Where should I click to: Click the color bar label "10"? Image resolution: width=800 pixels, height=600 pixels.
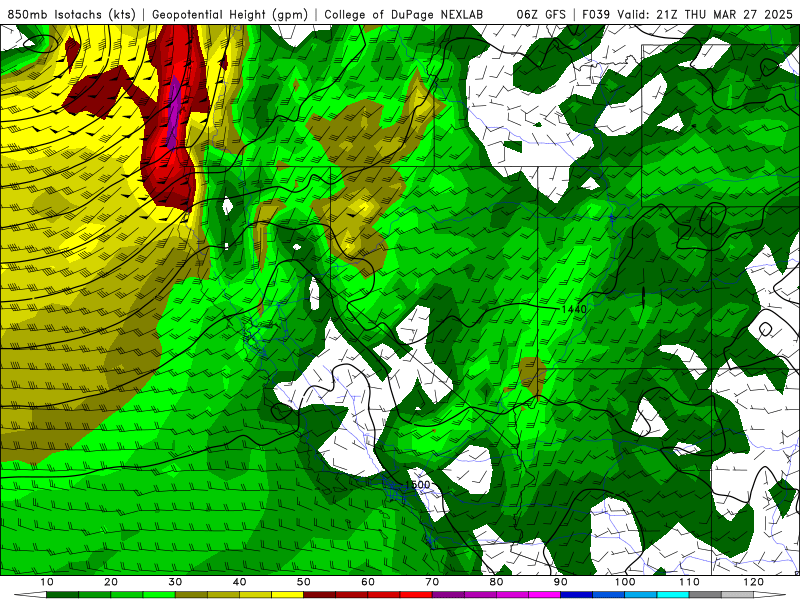pyautogui.click(x=46, y=582)
